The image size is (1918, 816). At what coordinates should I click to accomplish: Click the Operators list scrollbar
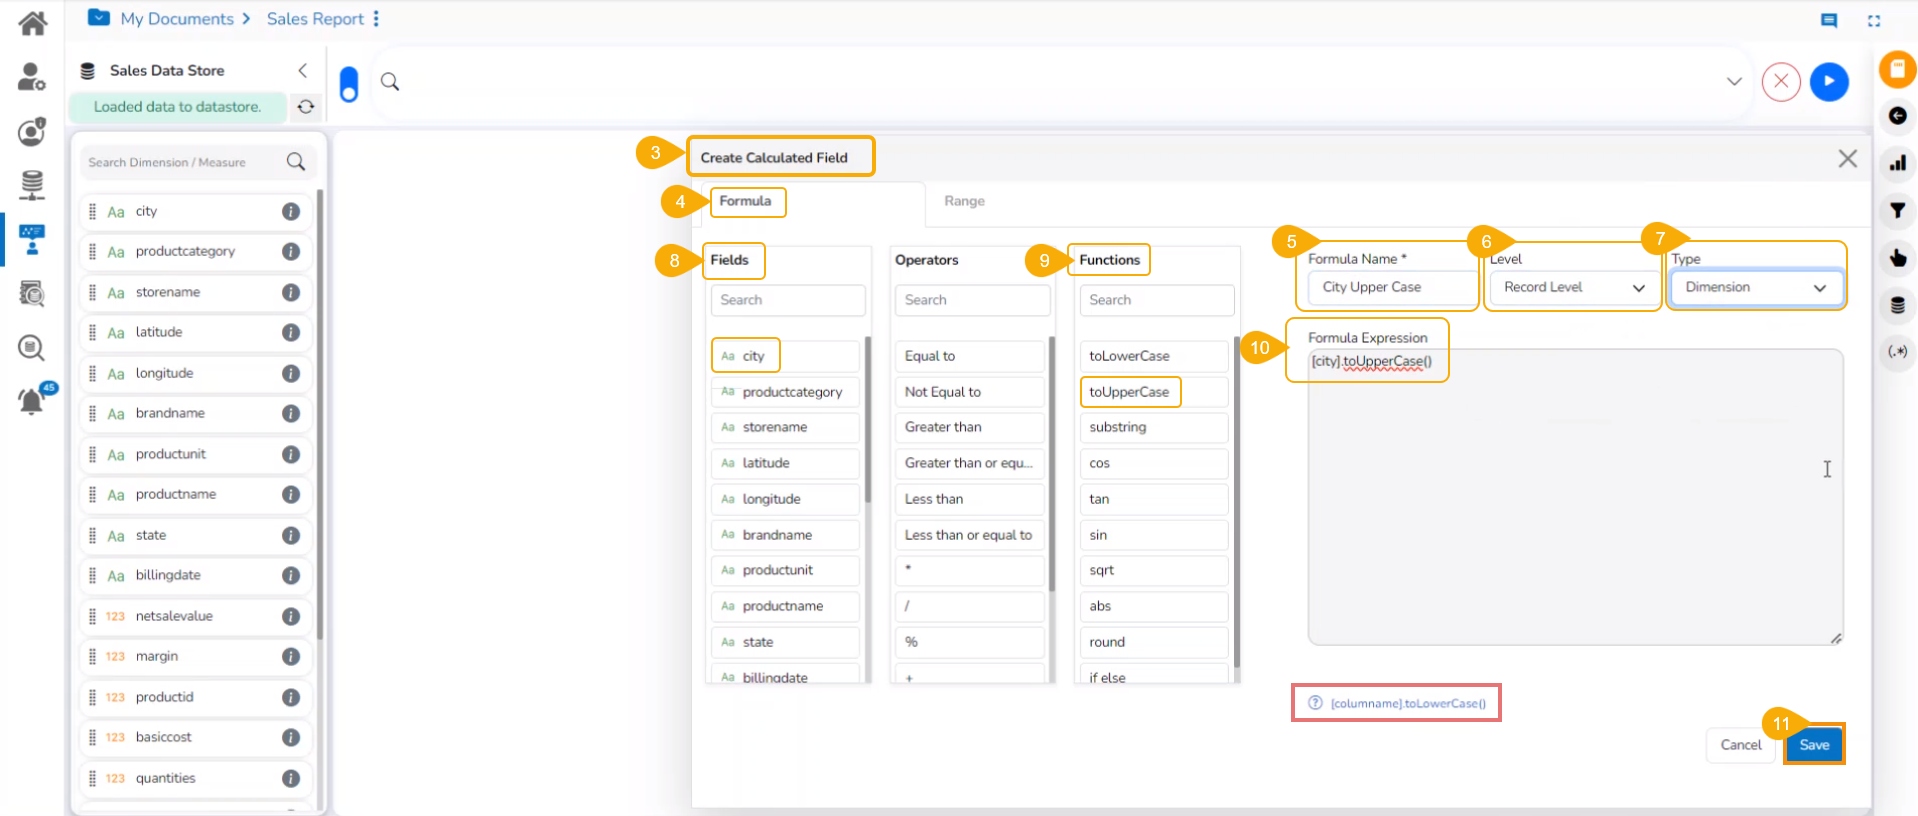click(1051, 463)
